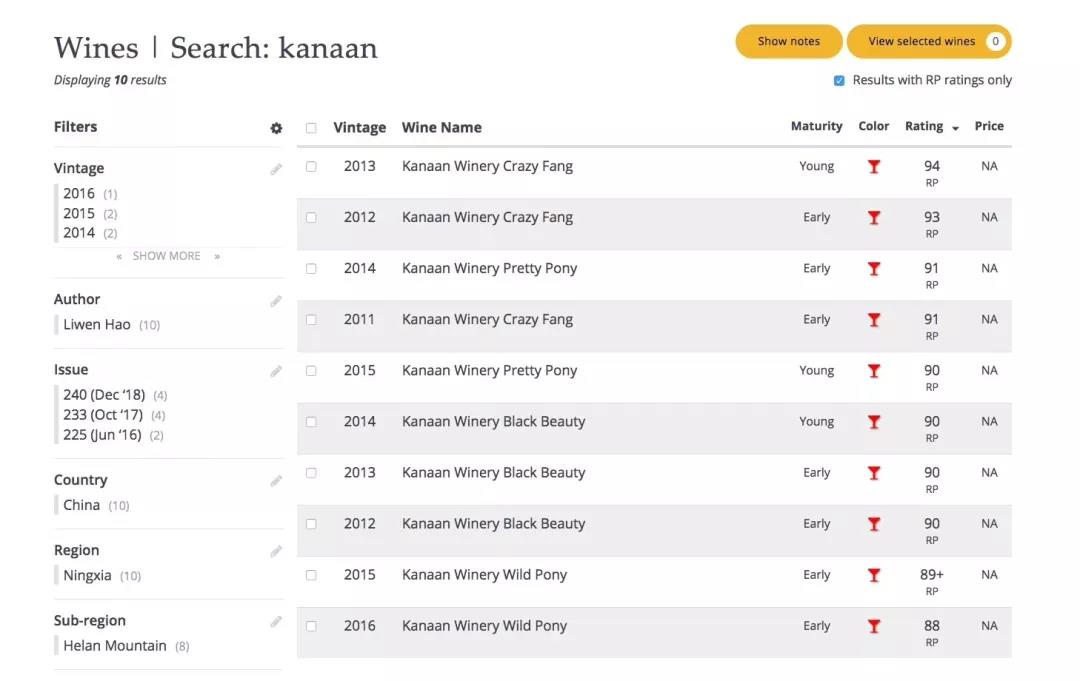
Task: Sort table by Maturity column header
Action: (x=816, y=126)
